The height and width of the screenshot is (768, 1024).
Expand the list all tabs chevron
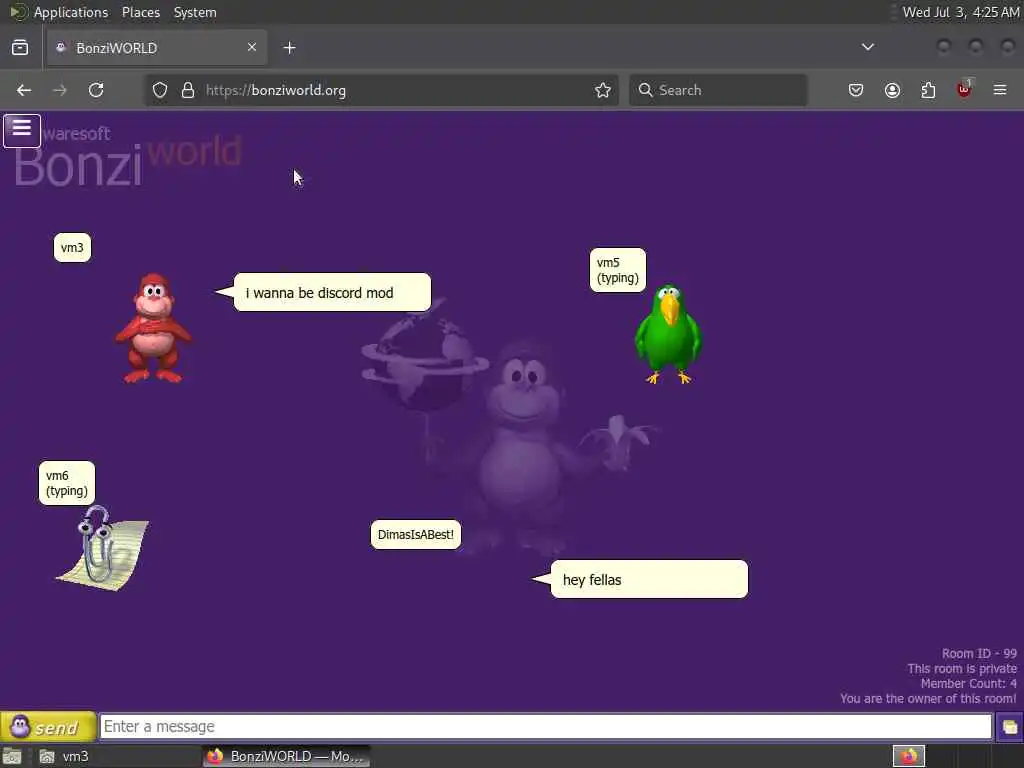click(x=867, y=47)
